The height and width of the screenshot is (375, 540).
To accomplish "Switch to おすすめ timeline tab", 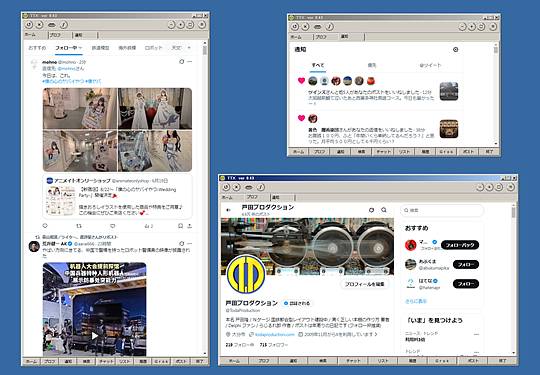I will click(37, 48).
